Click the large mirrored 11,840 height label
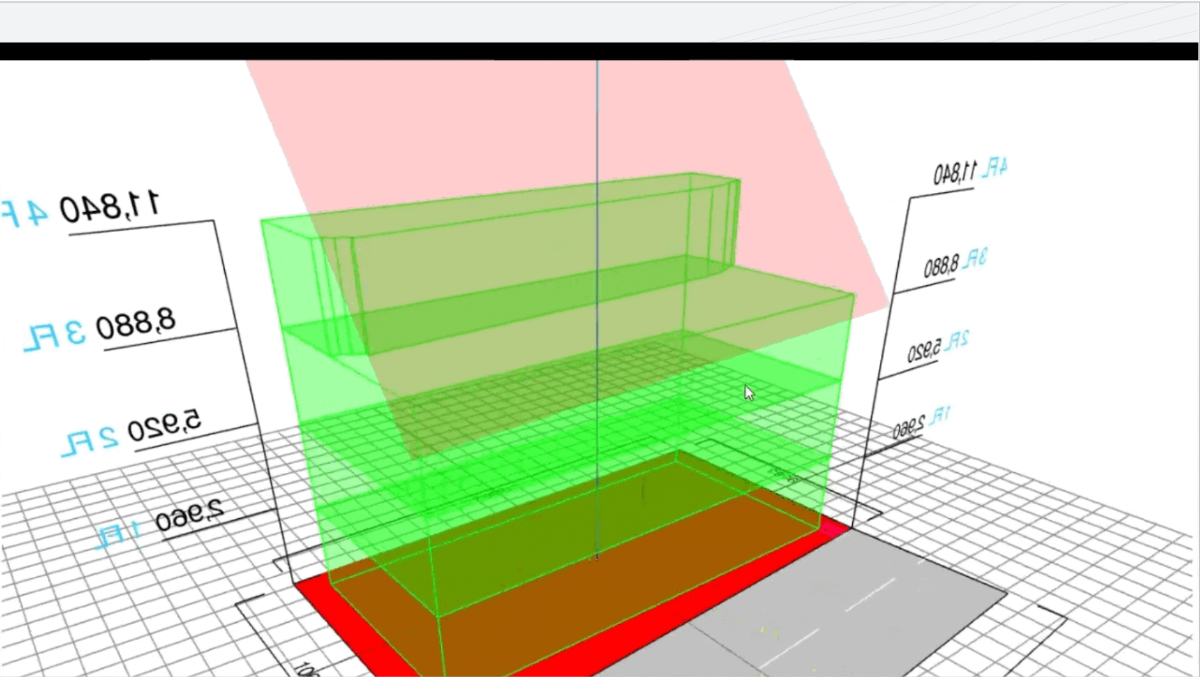The width and height of the screenshot is (1200, 677). (x=111, y=207)
